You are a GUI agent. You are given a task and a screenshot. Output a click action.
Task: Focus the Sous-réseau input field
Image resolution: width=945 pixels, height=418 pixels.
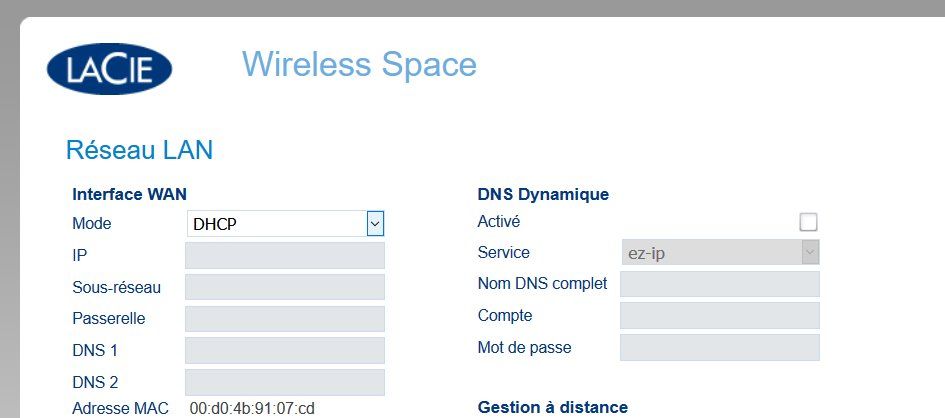coord(285,288)
